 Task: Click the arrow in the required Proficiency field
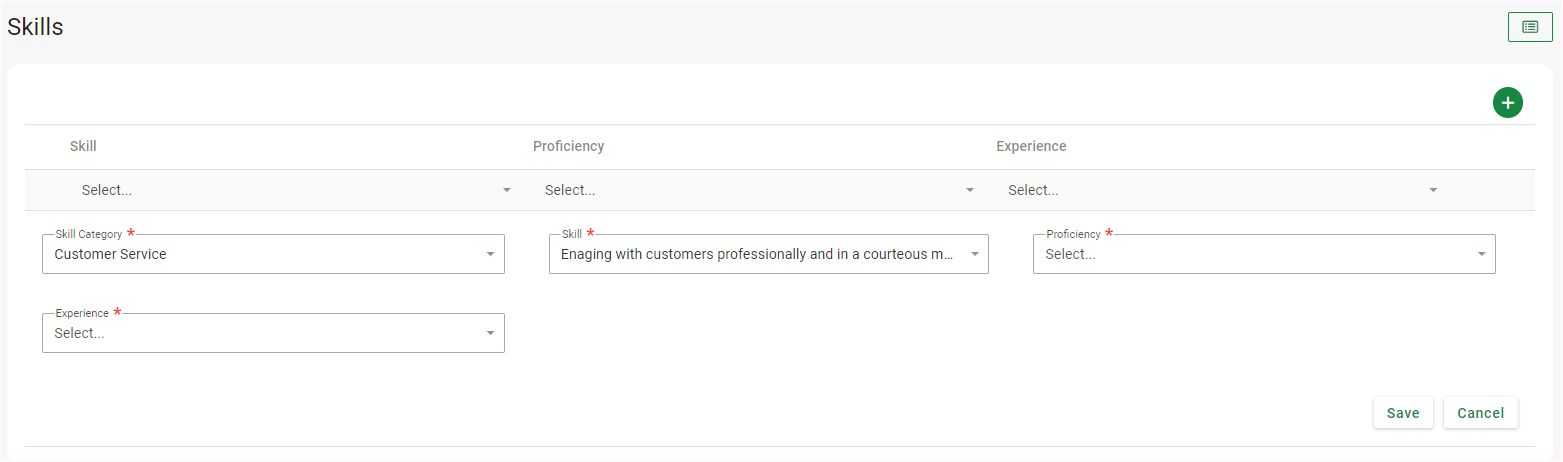pyautogui.click(x=1481, y=254)
